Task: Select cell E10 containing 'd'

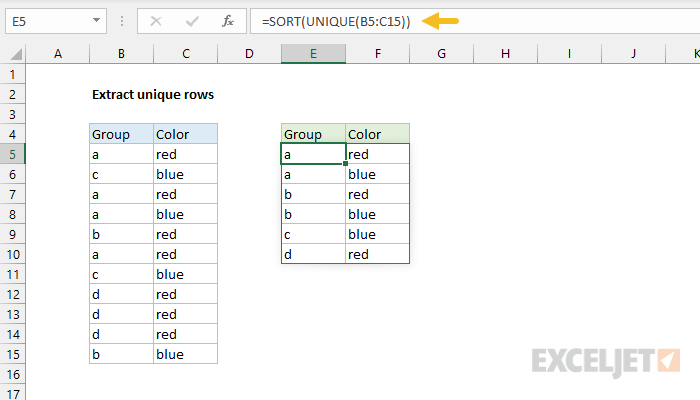Action: tap(313, 254)
